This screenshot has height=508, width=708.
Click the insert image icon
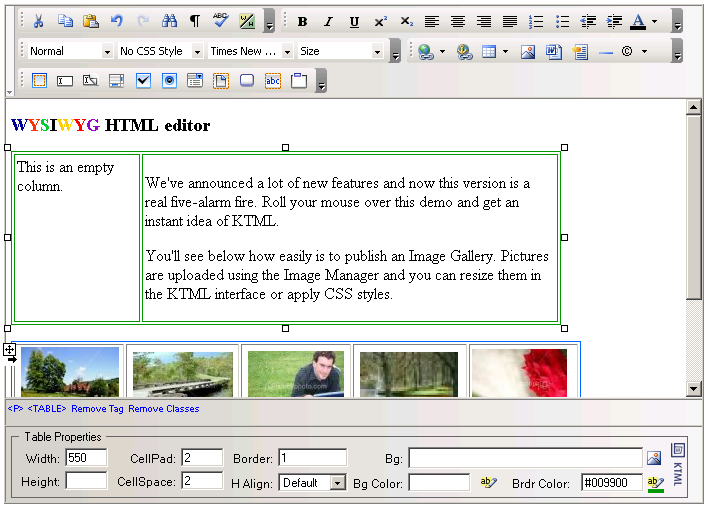528,52
